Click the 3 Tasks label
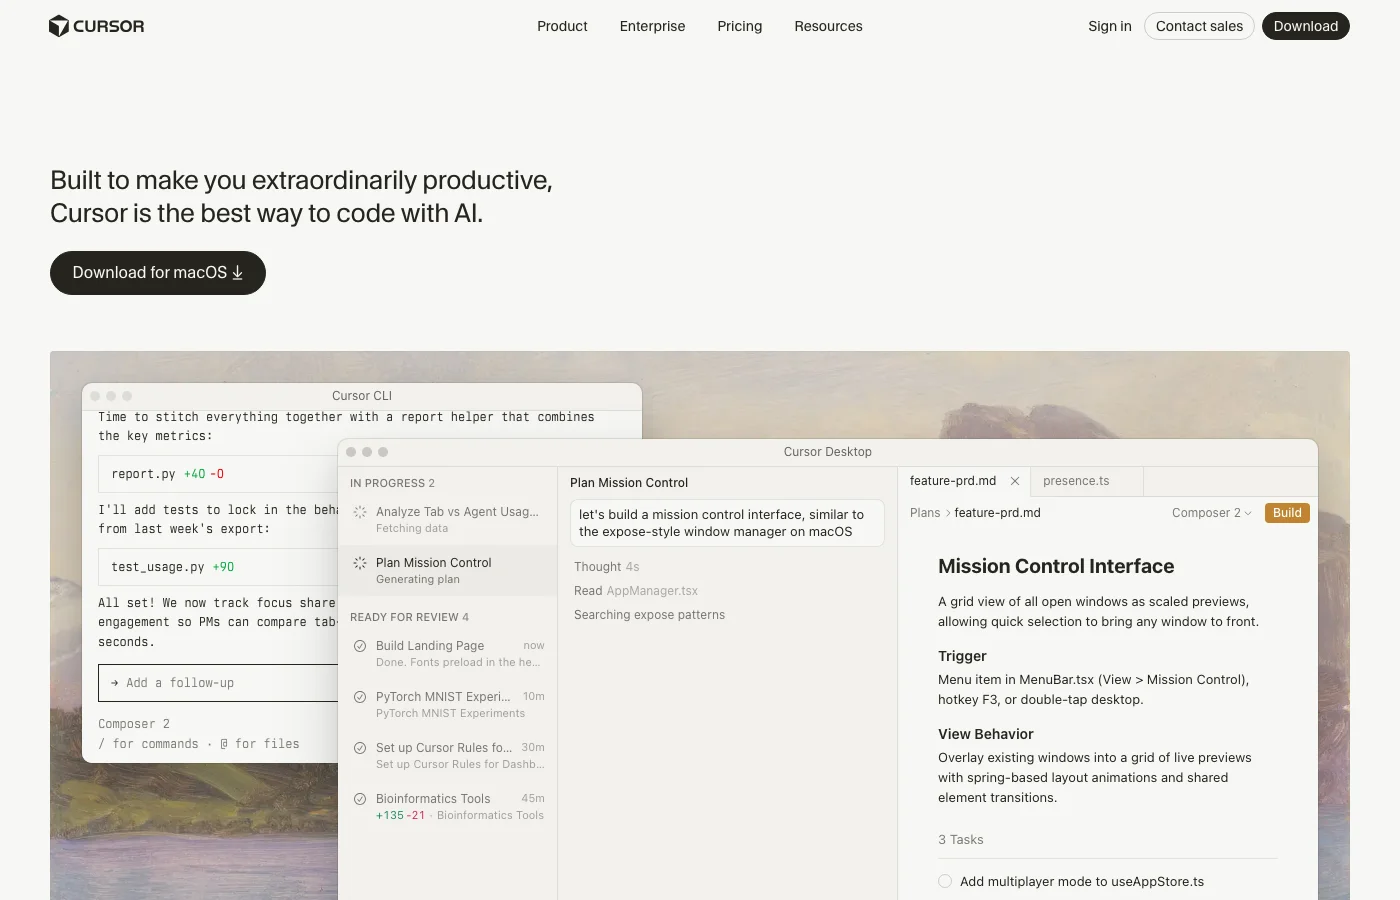 tap(960, 840)
